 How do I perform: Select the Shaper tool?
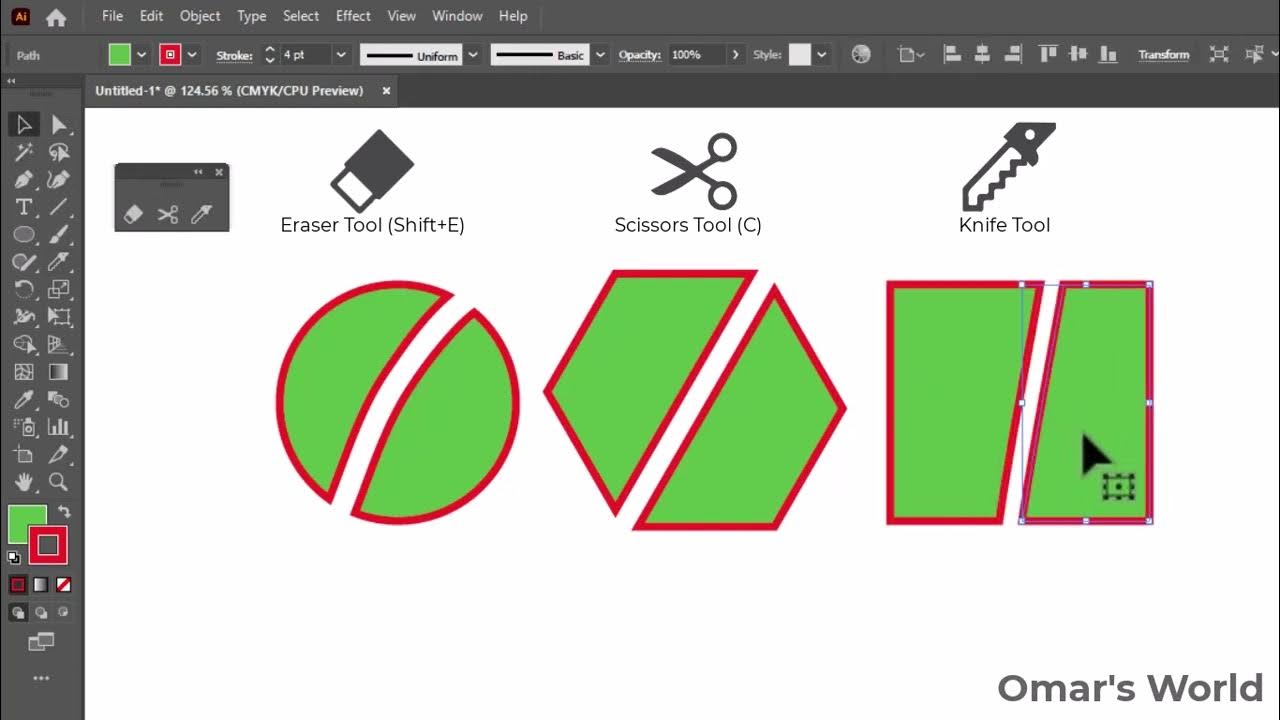point(24,263)
